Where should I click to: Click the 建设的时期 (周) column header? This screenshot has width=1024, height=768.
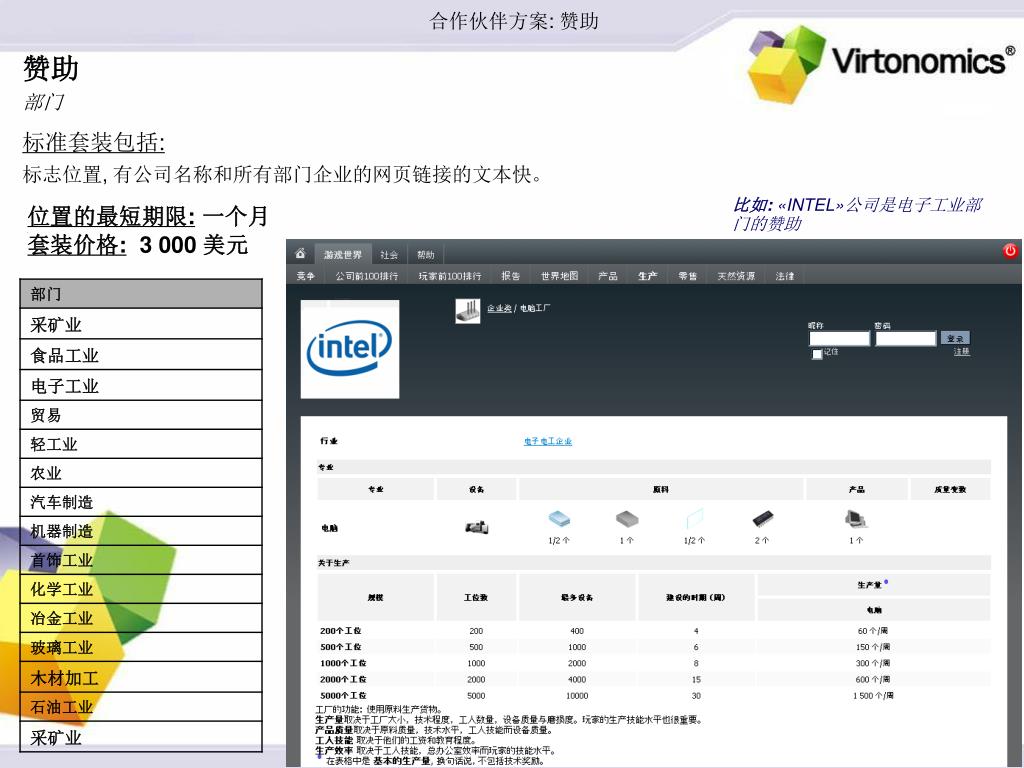696,597
